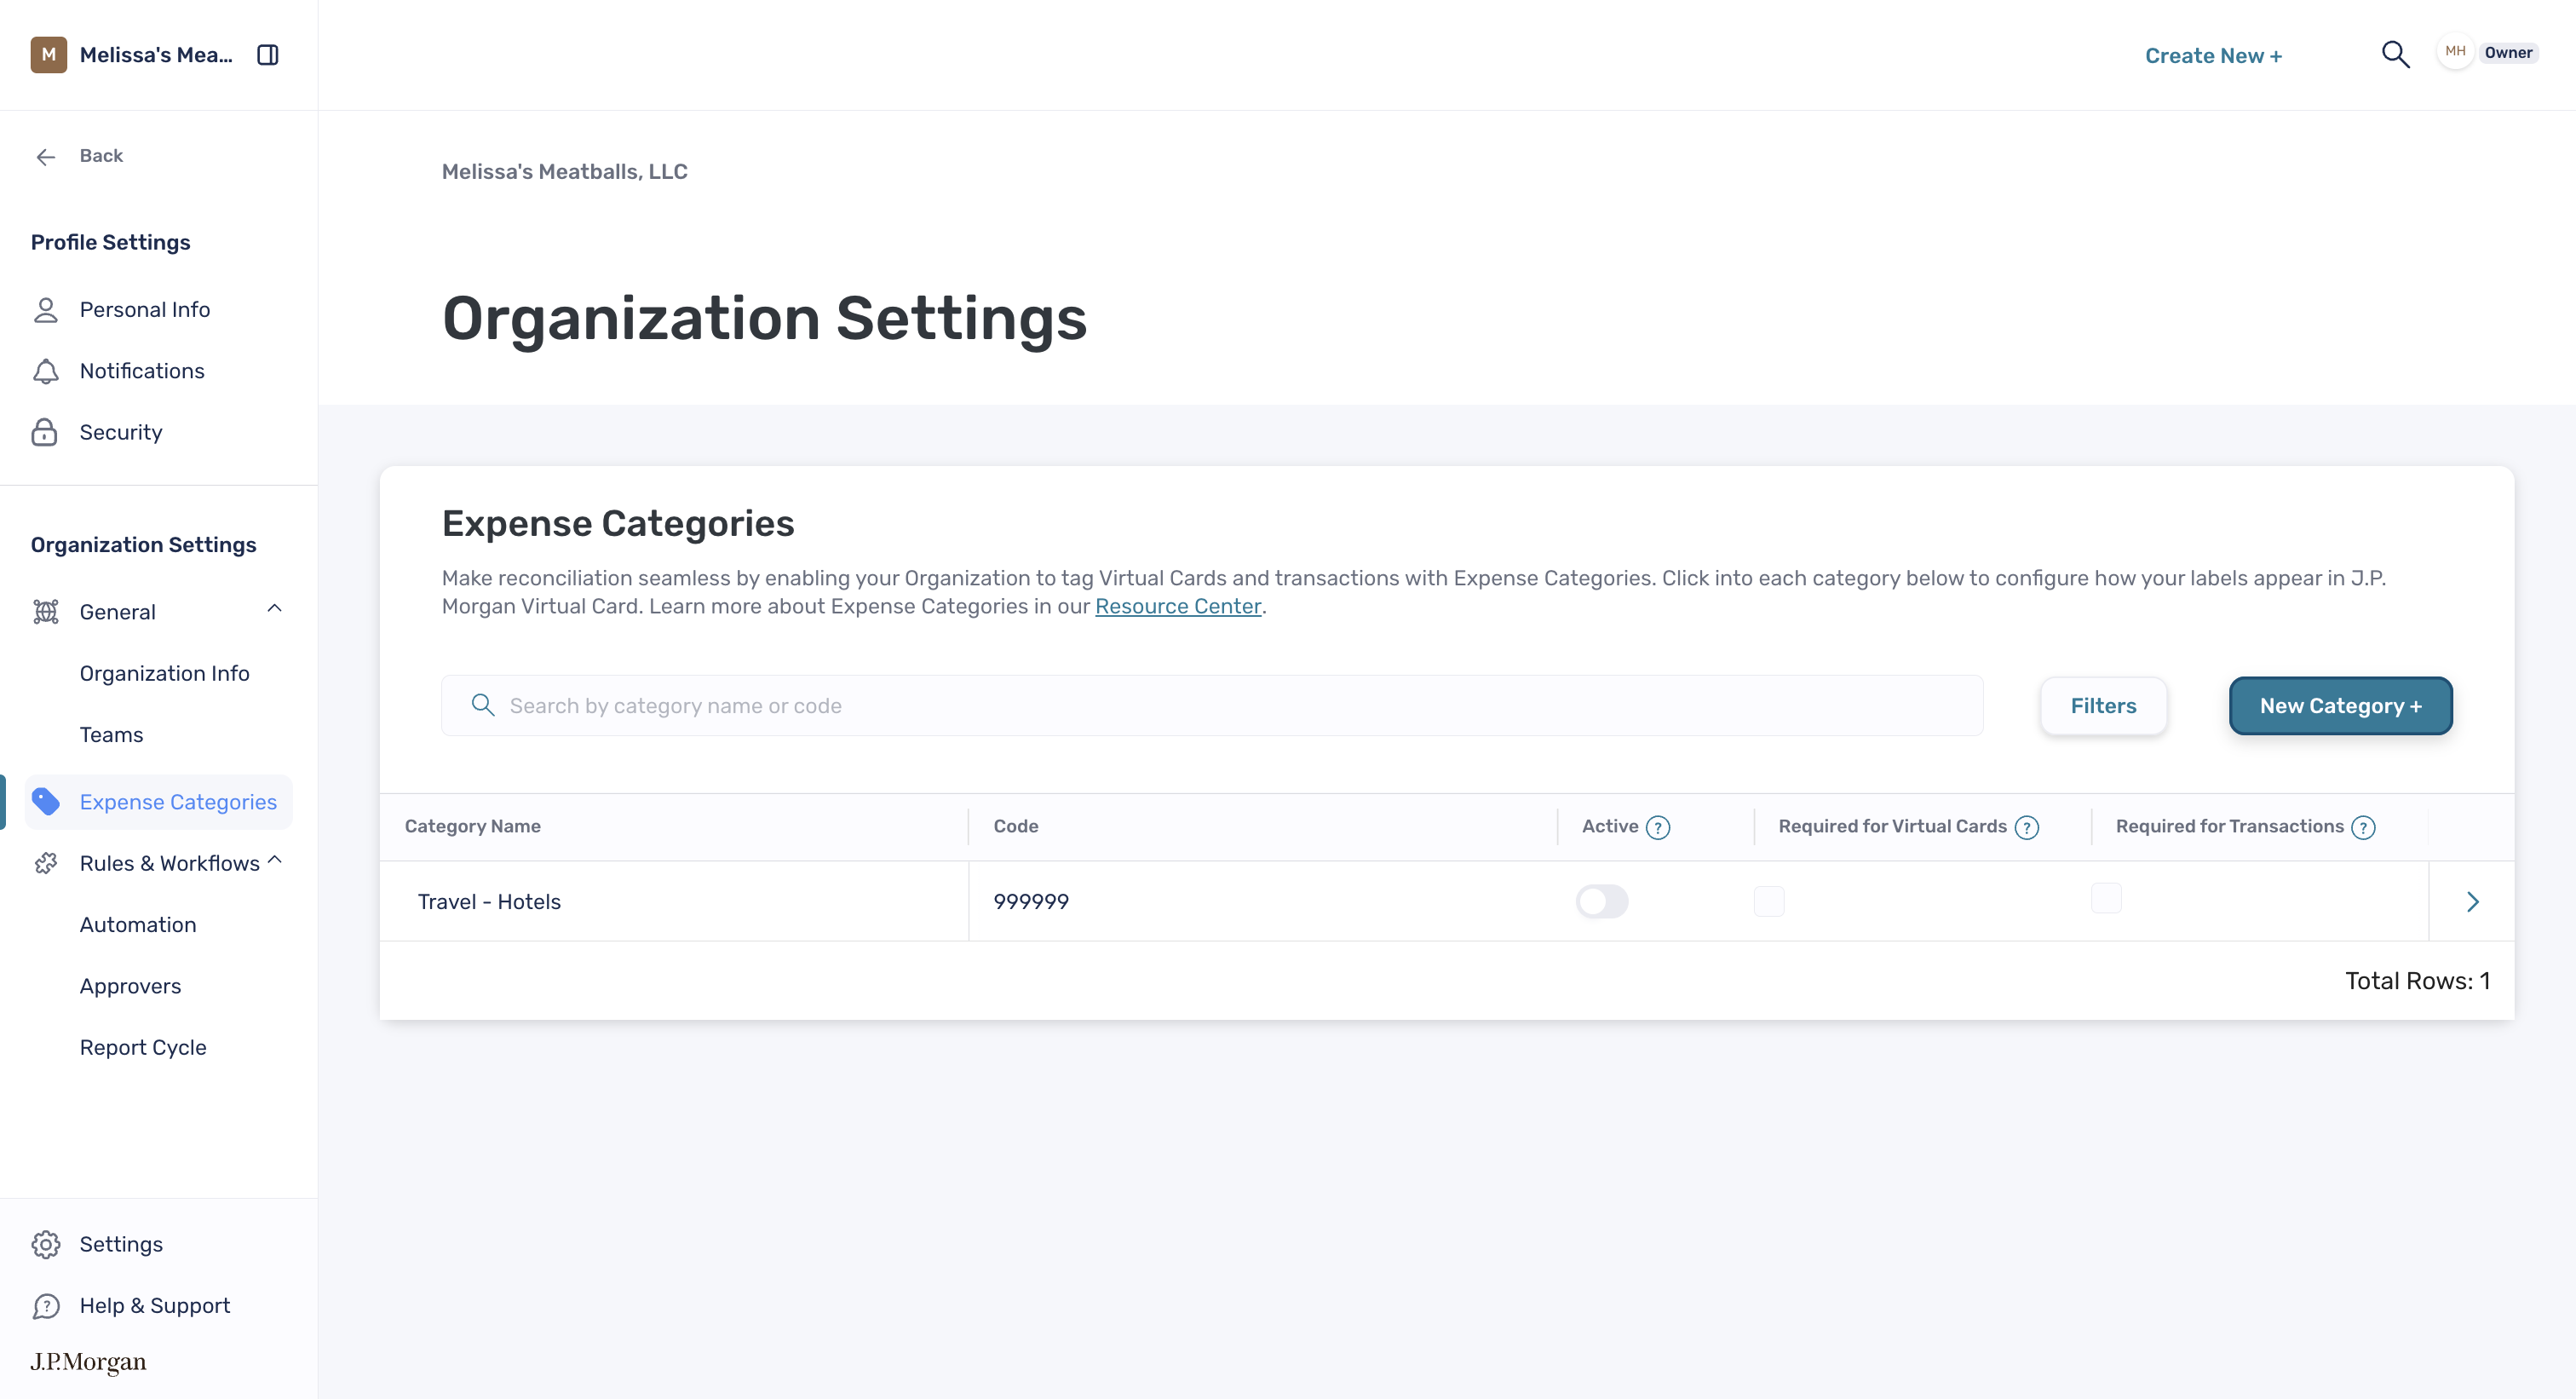Viewport: 2576px width, 1399px height.
Task: Click the General settings globe icon
Action: coord(46,612)
